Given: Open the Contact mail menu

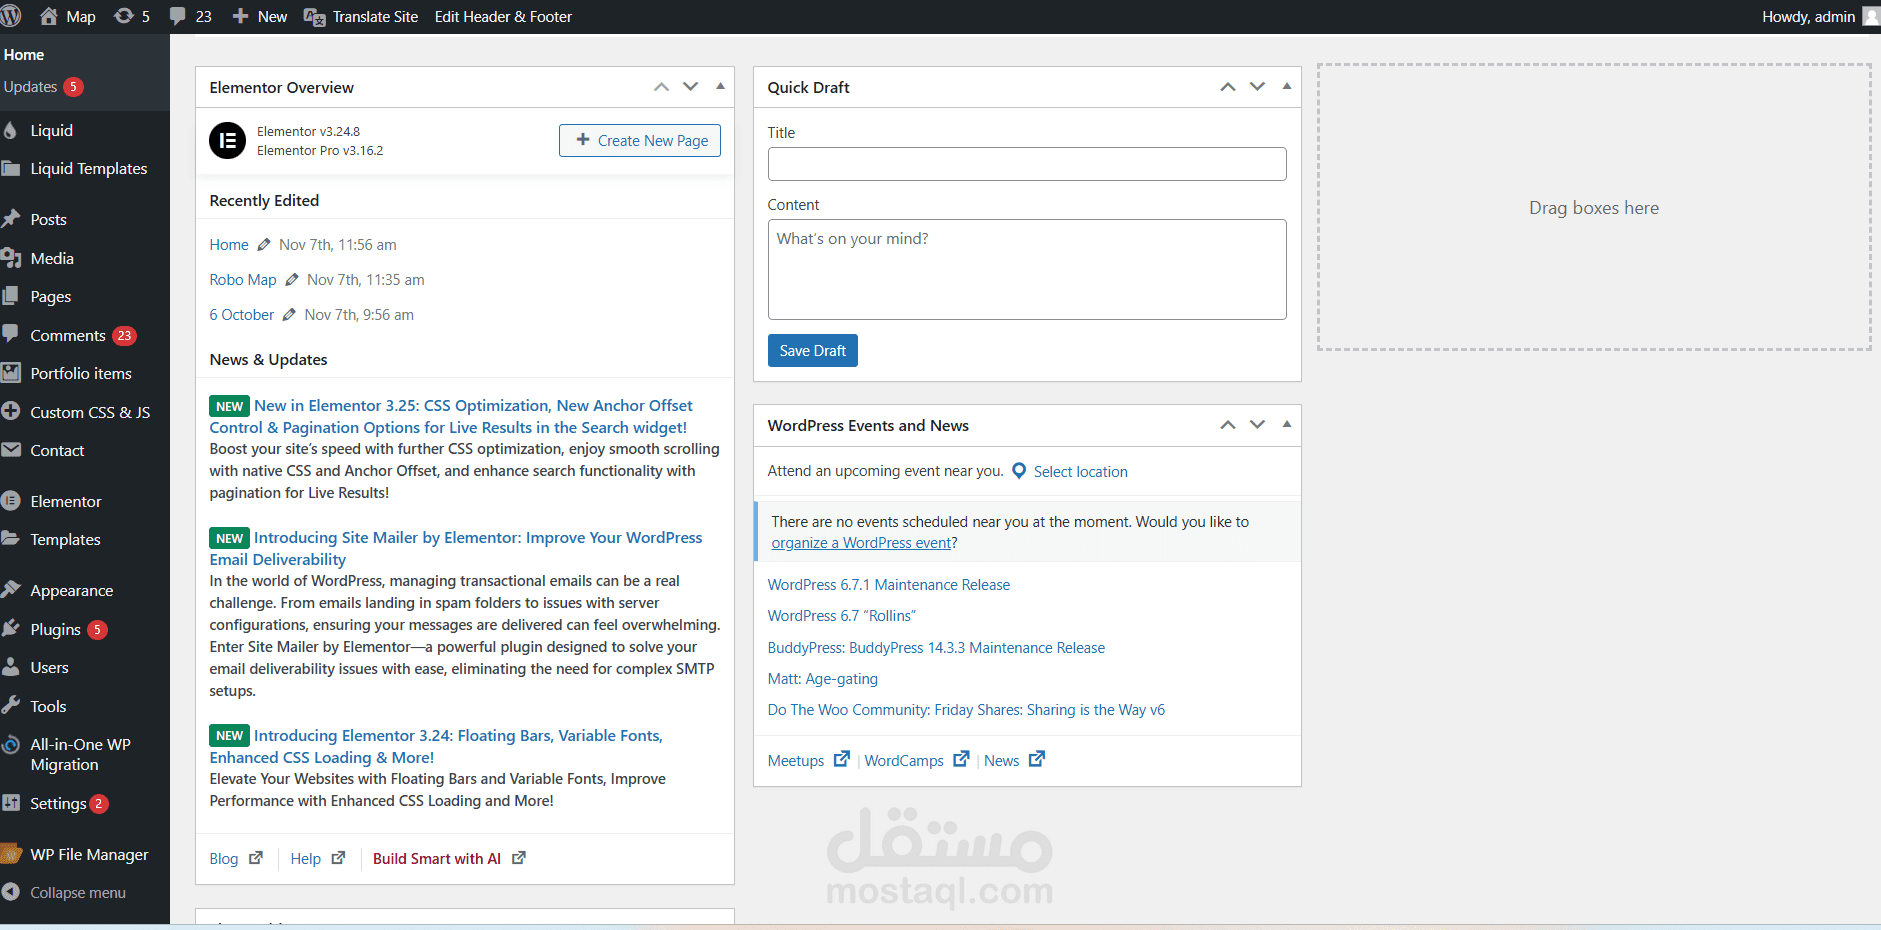Looking at the screenshot, I should tap(57, 450).
